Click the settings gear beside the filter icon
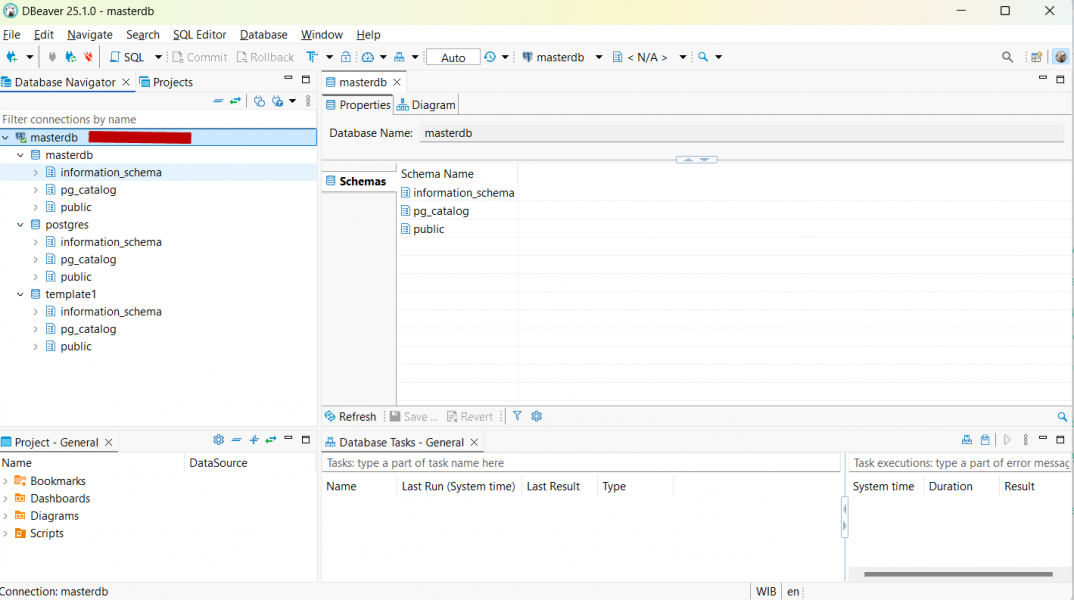The width and height of the screenshot is (1074, 600). [536, 416]
